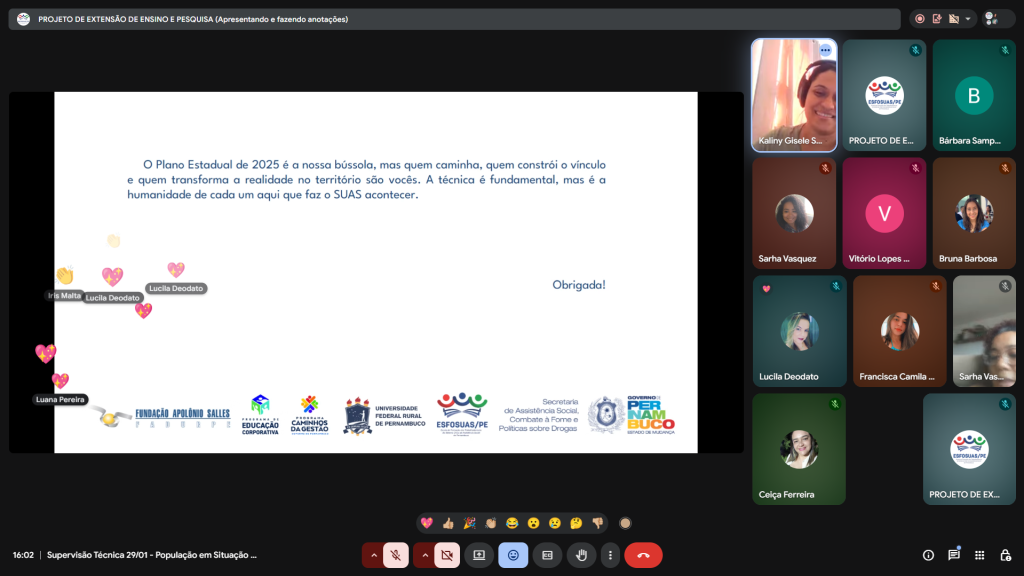Expand microphone audio settings arrow
The width and height of the screenshot is (1024, 576).
[374, 555]
